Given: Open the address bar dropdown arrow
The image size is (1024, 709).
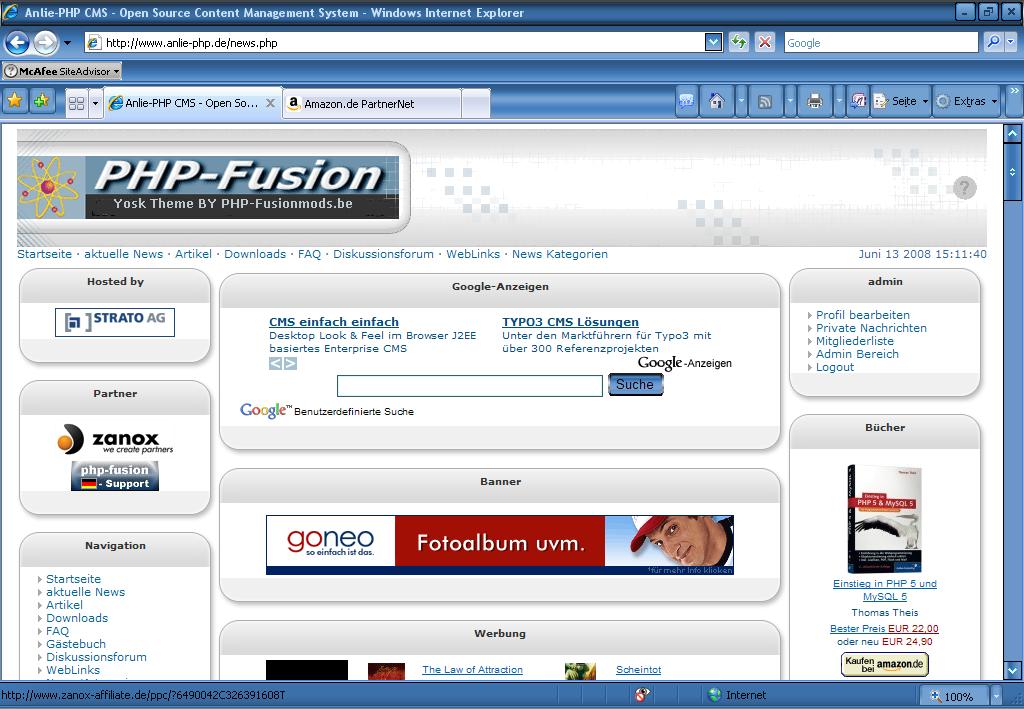Looking at the screenshot, I should point(713,42).
